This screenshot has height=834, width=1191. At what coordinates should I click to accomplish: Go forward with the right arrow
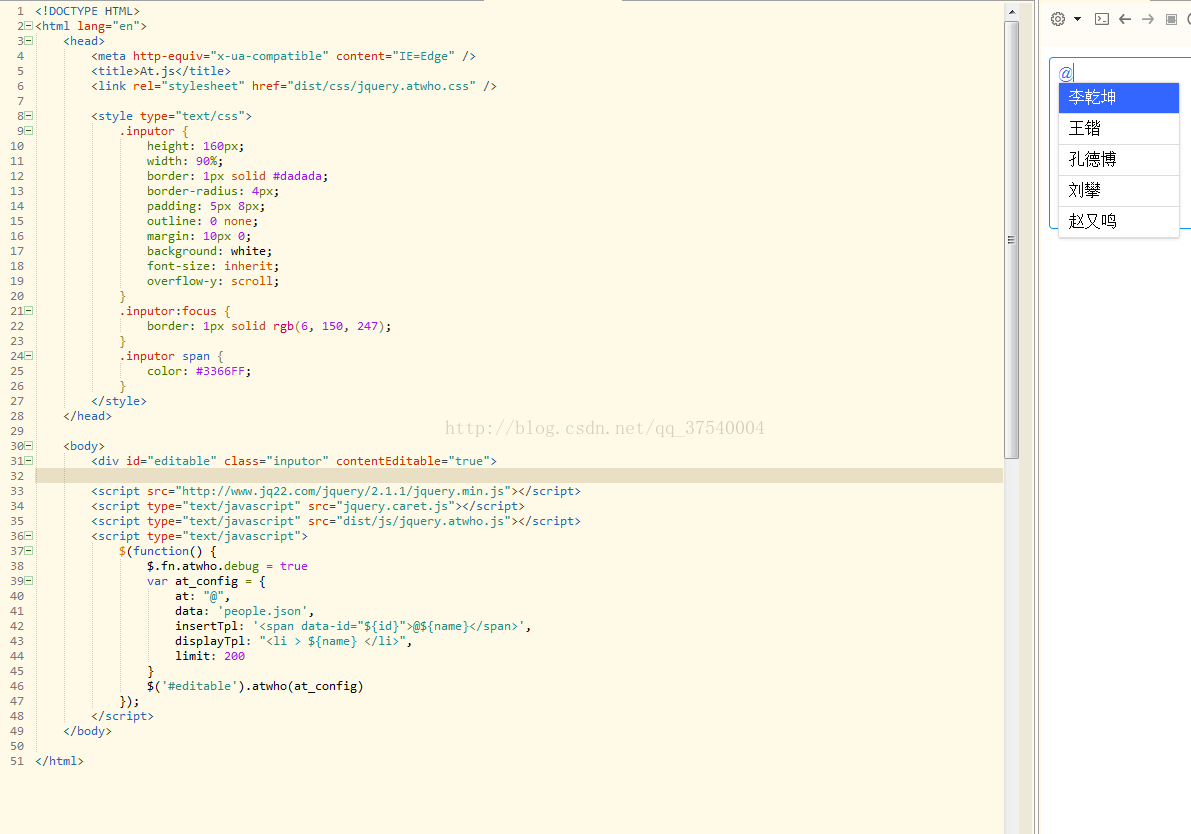pyautogui.click(x=1148, y=19)
